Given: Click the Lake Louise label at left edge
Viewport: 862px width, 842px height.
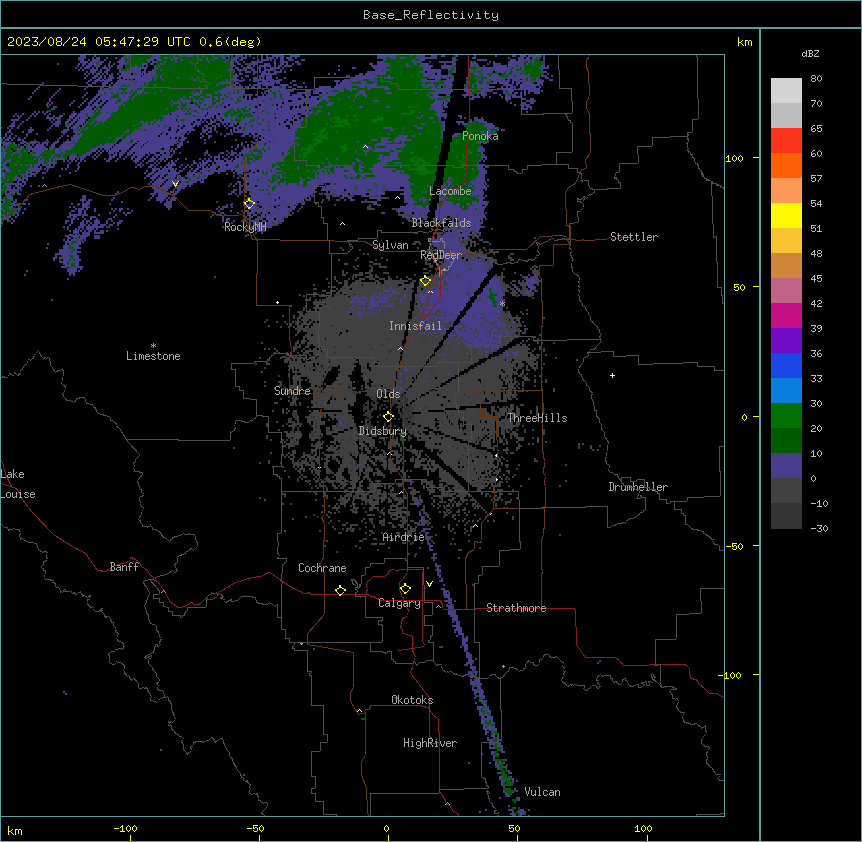Looking at the screenshot, I should pos(18,484).
